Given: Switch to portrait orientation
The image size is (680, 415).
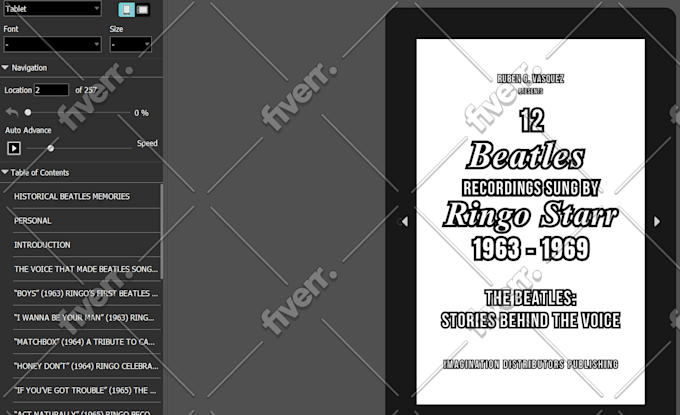Looking at the screenshot, I should 126,10.
